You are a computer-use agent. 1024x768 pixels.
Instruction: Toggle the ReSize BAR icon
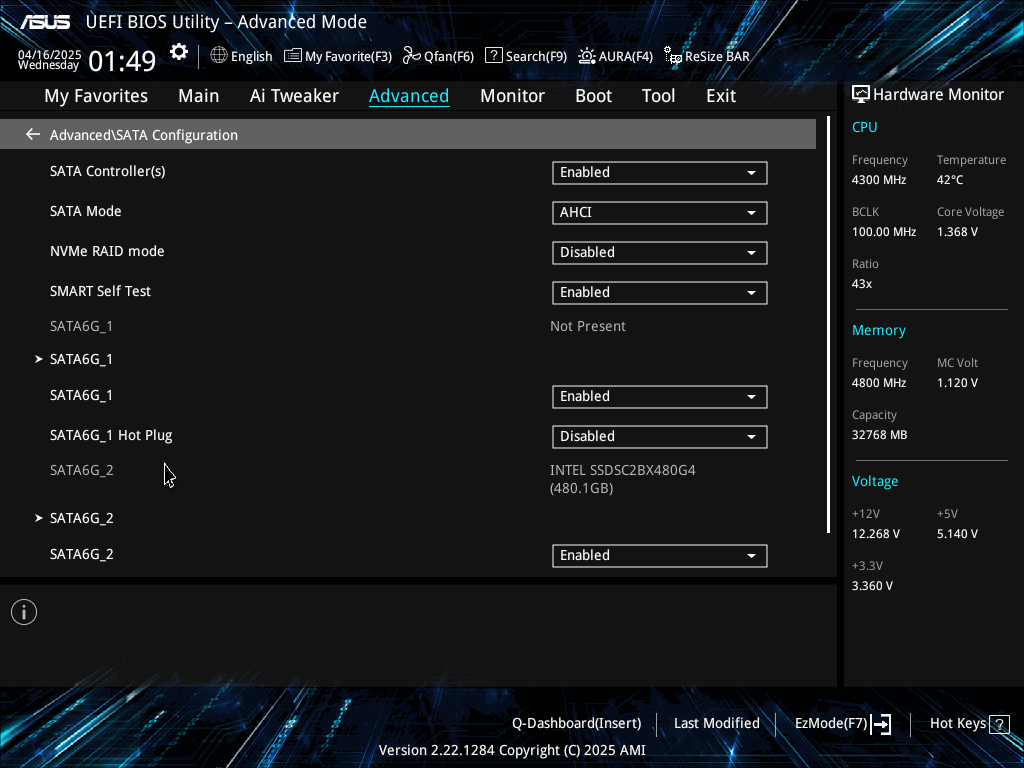tap(673, 56)
